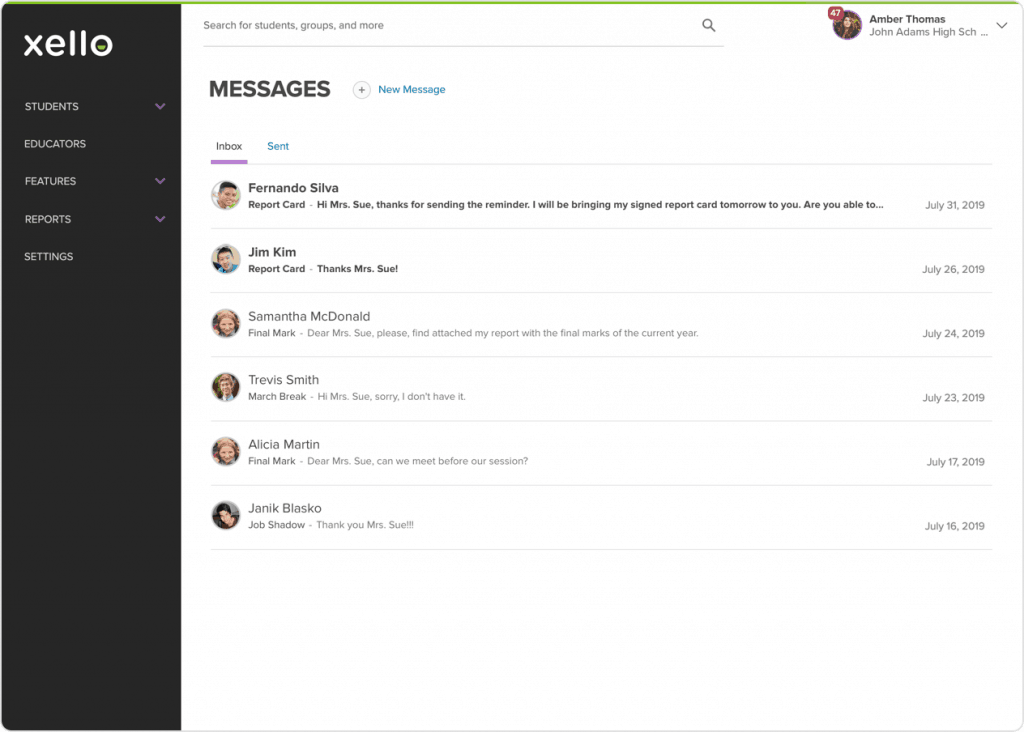The height and width of the screenshot is (732, 1024).
Task: Click the search magnifier icon
Action: [708, 26]
